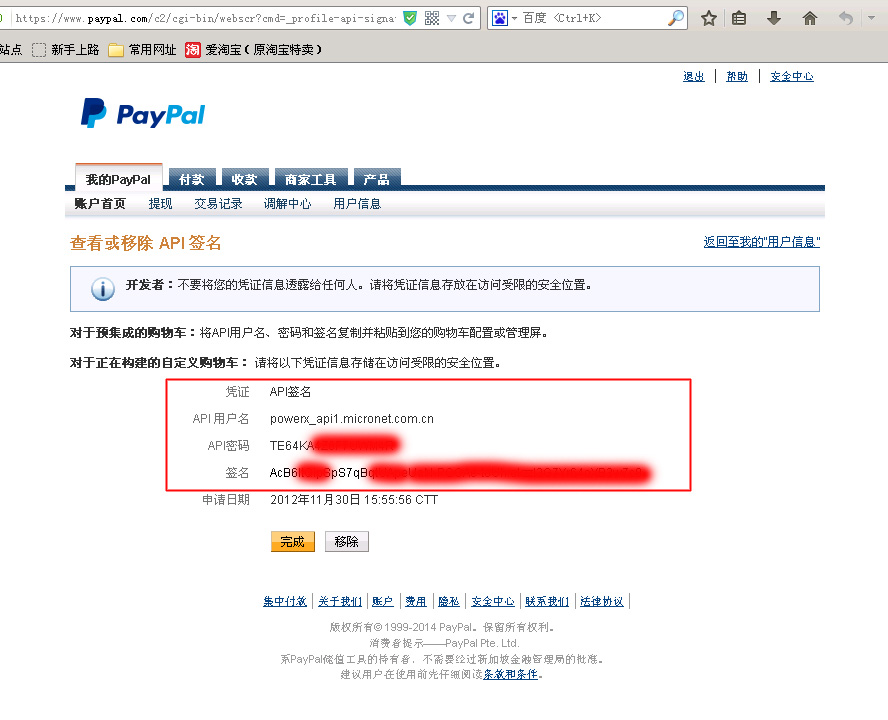Screen dimensions: 888x720
Task: Open the 帮助 help link
Action: pos(737,76)
